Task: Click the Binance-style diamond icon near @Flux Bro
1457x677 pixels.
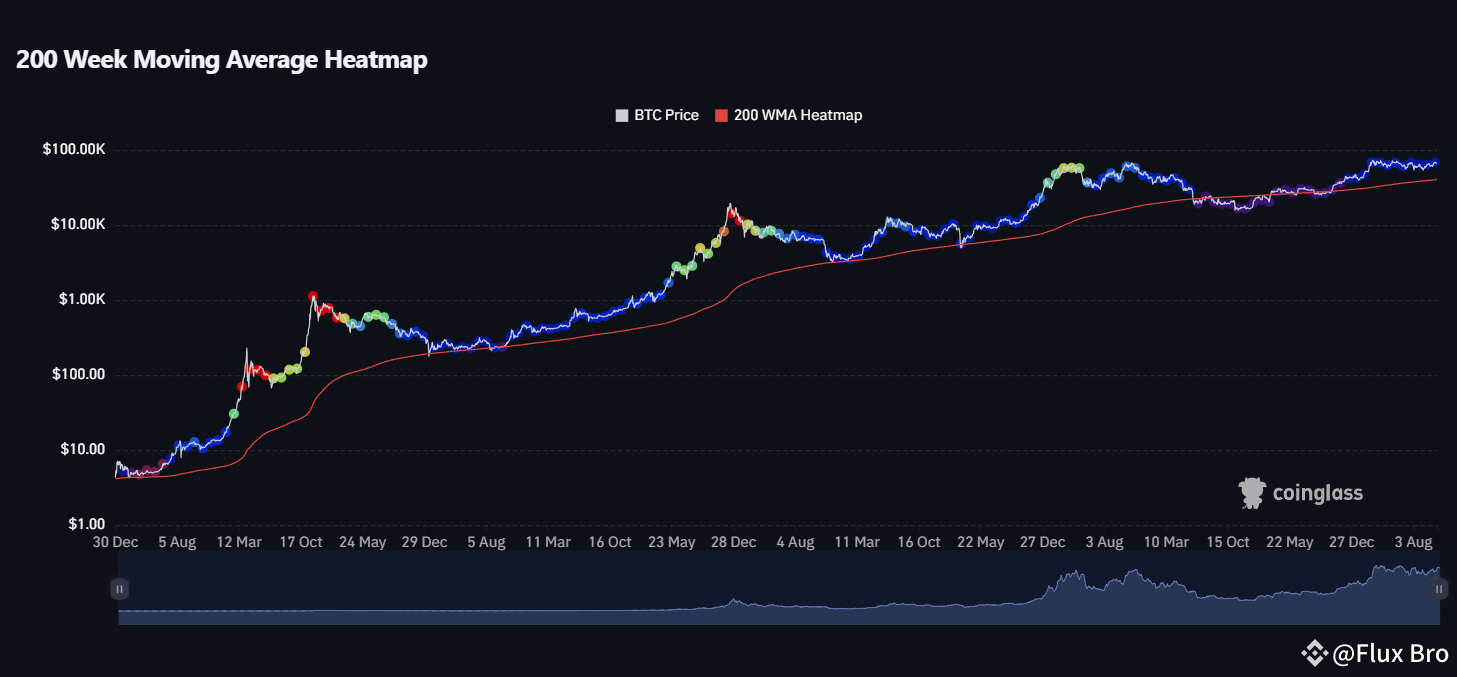Action: point(1313,653)
